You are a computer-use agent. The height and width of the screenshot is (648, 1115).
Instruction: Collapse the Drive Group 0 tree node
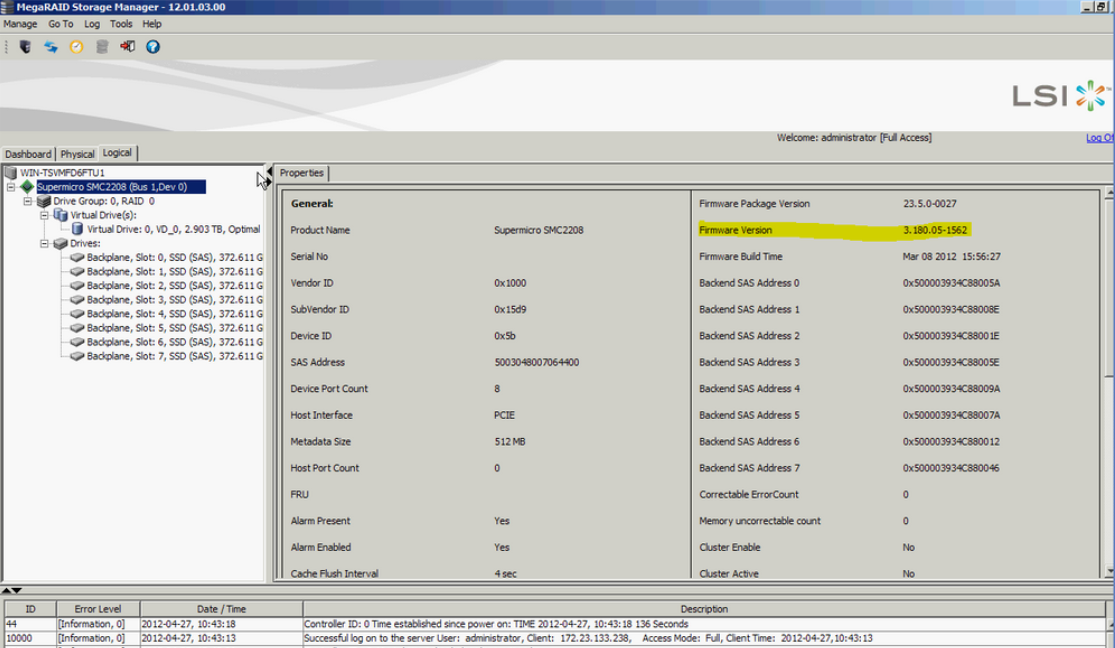point(28,201)
